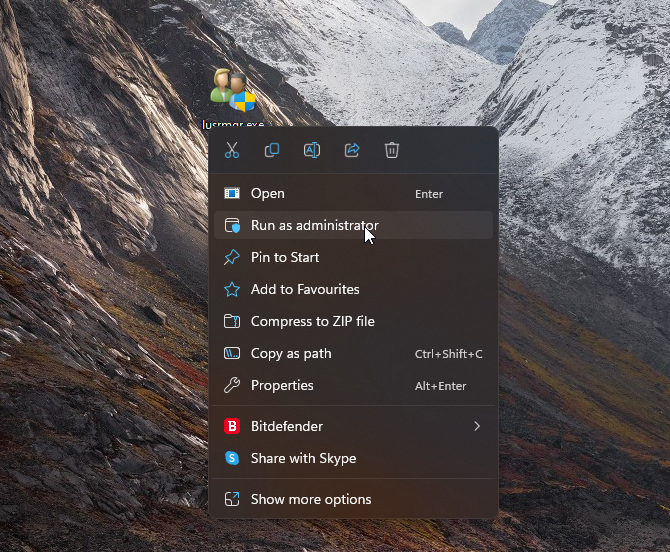
Task: Click the Delete trash bin icon
Action: click(392, 150)
